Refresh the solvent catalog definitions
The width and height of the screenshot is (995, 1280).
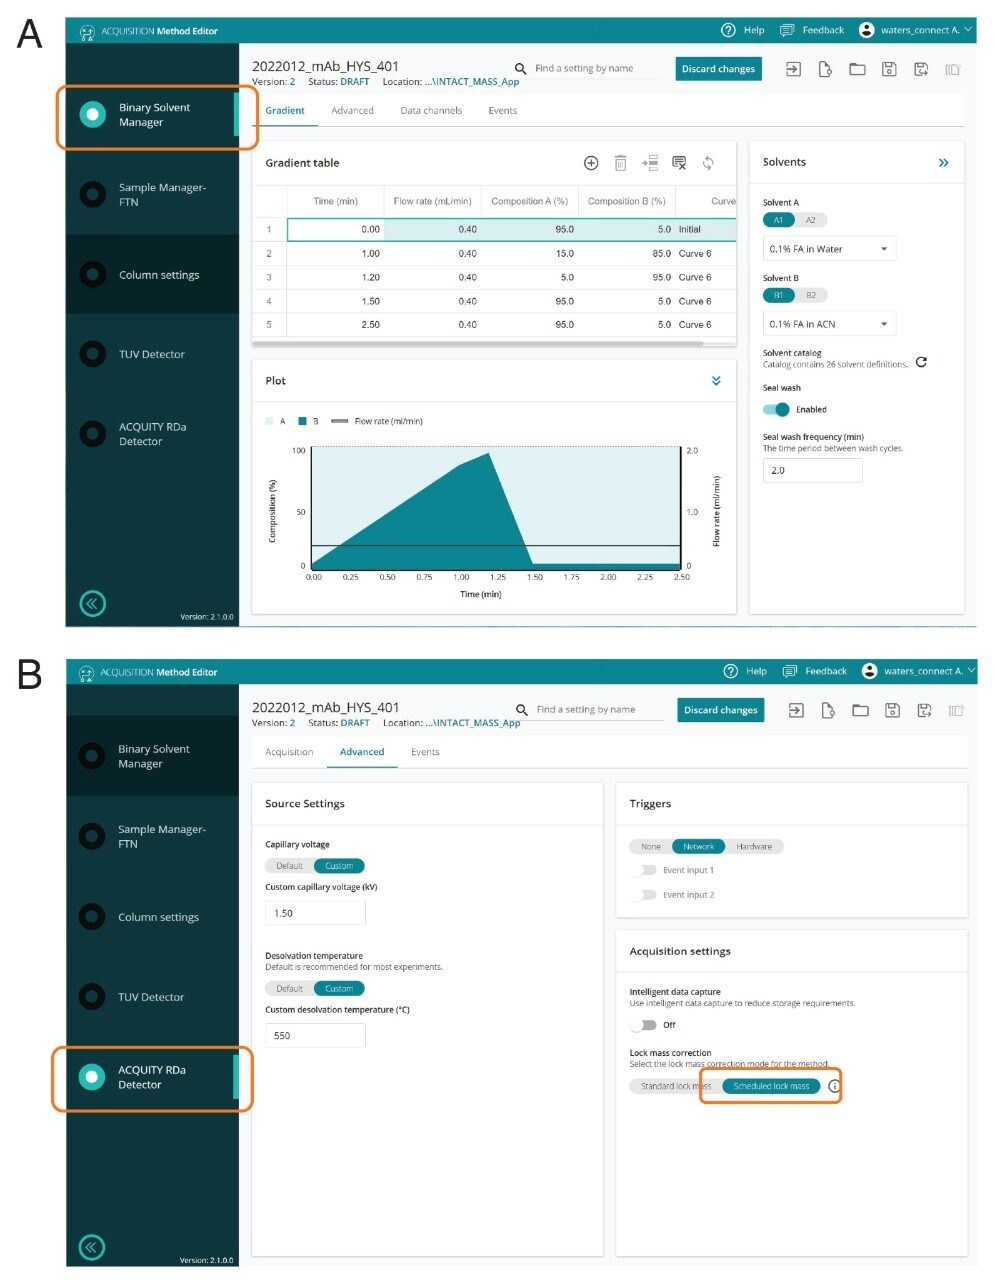[921, 362]
